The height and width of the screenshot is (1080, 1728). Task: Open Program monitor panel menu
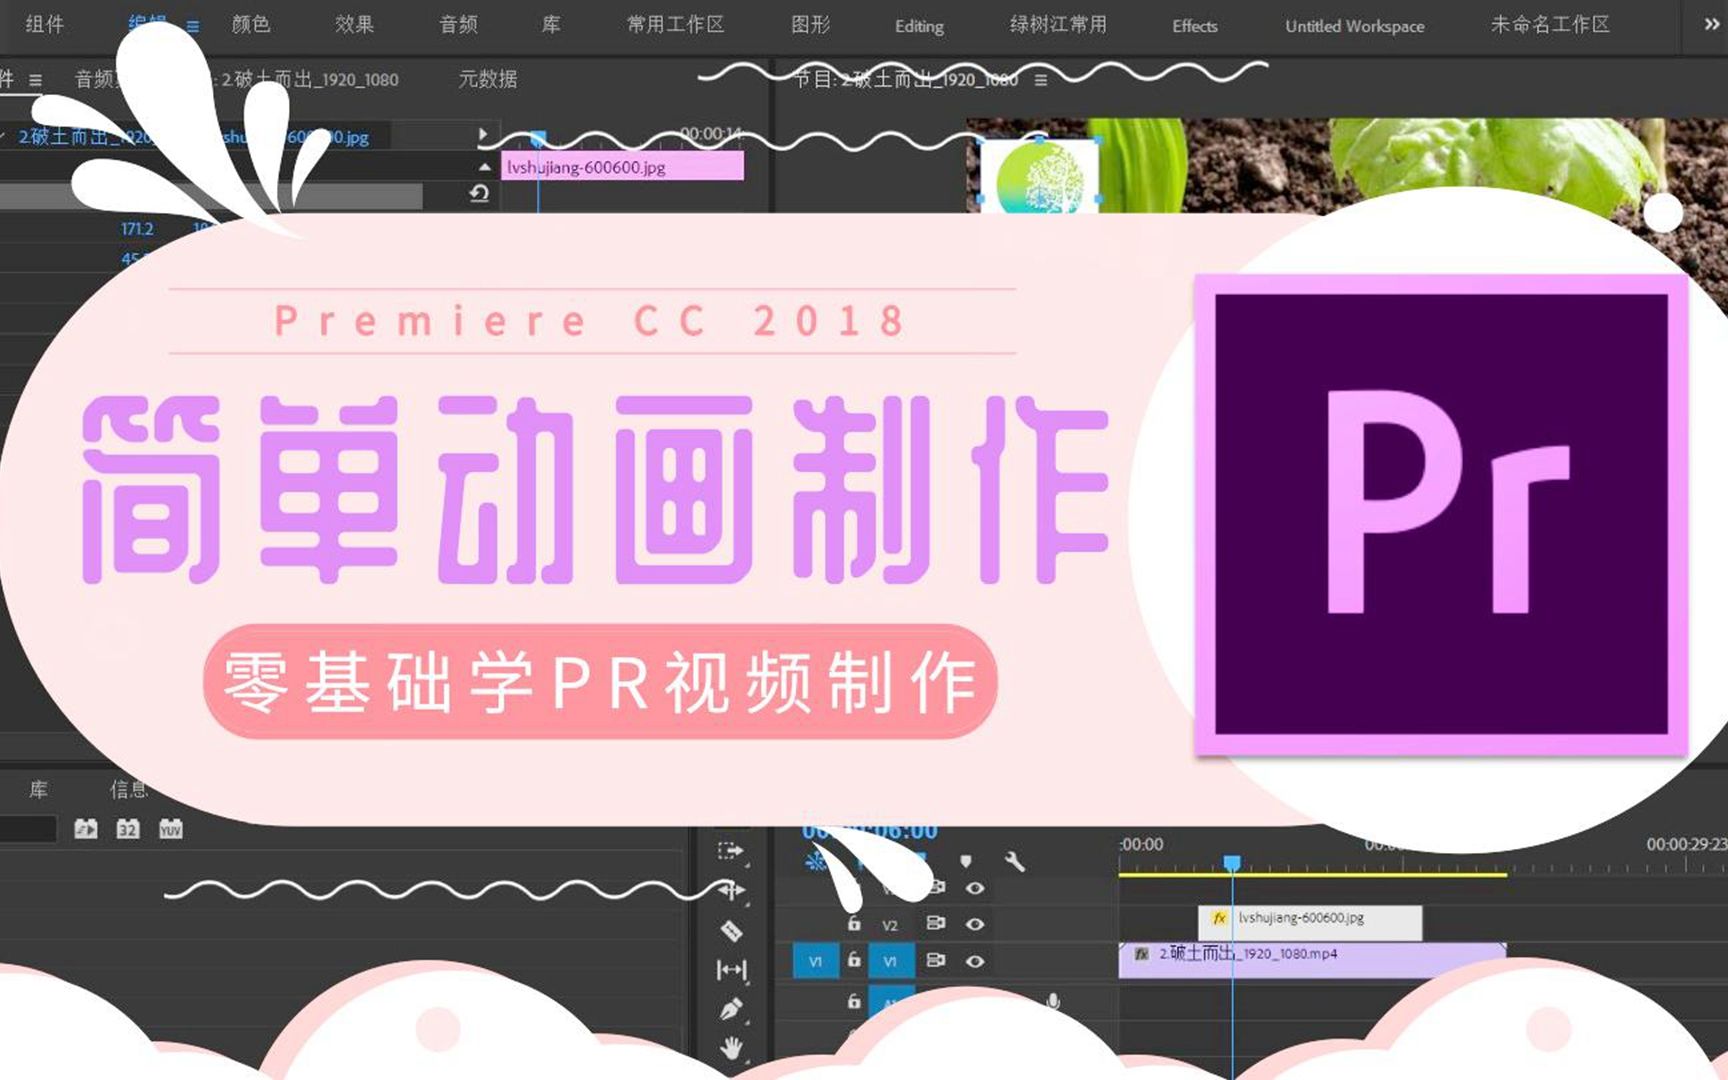click(1041, 80)
